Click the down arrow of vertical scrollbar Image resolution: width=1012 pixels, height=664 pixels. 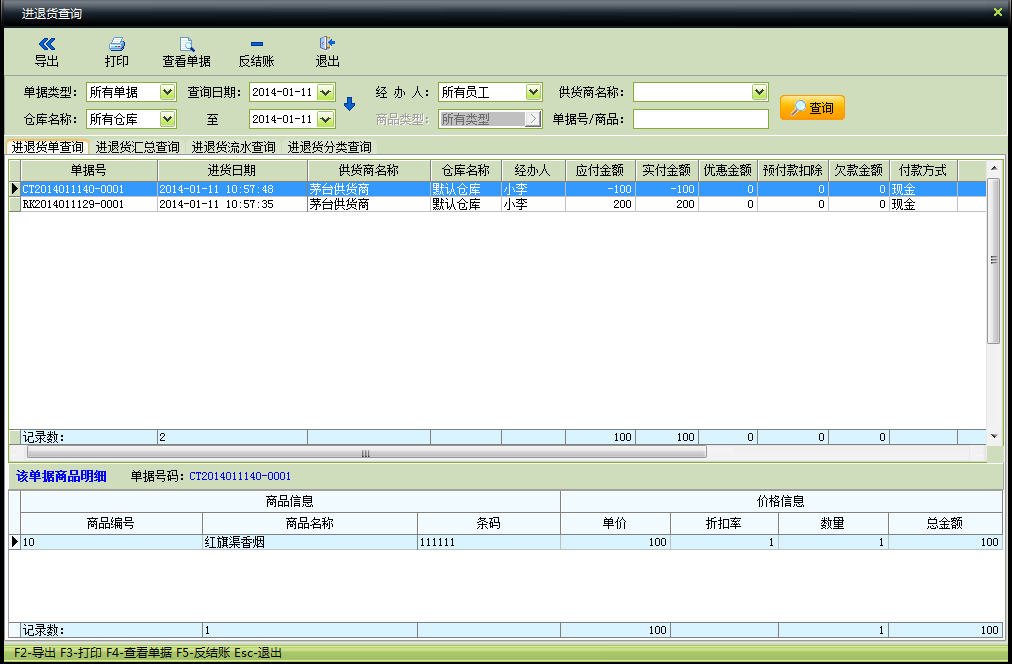[x=994, y=437]
